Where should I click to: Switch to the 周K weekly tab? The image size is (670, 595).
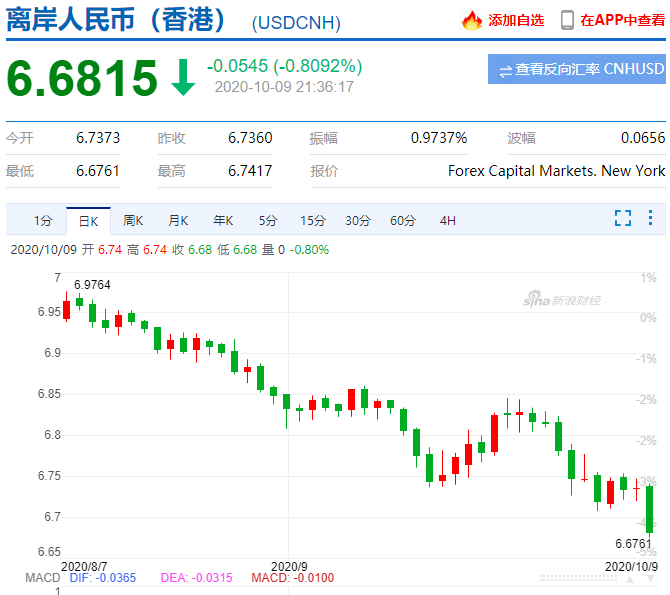133,220
